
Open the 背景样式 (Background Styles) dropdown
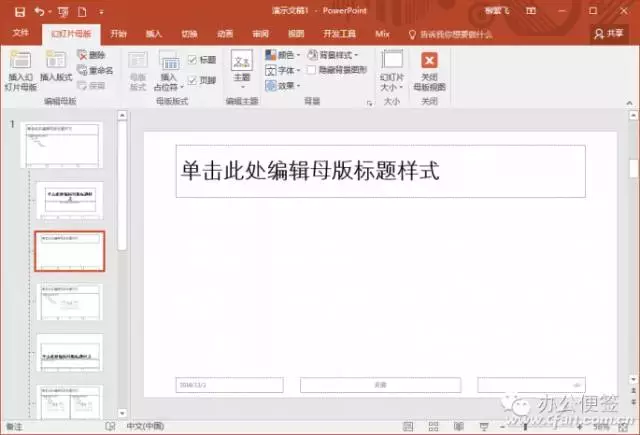point(332,55)
